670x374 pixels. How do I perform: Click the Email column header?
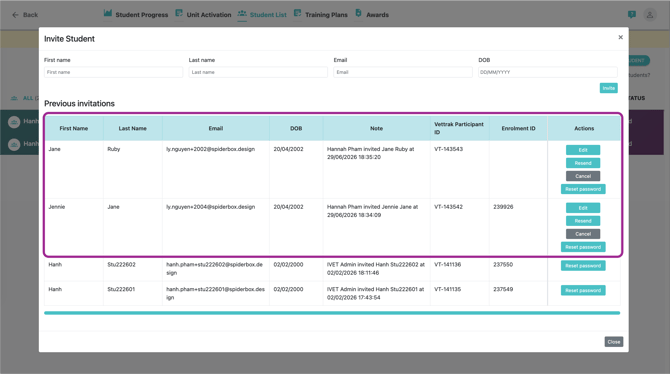tap(216, 128)
